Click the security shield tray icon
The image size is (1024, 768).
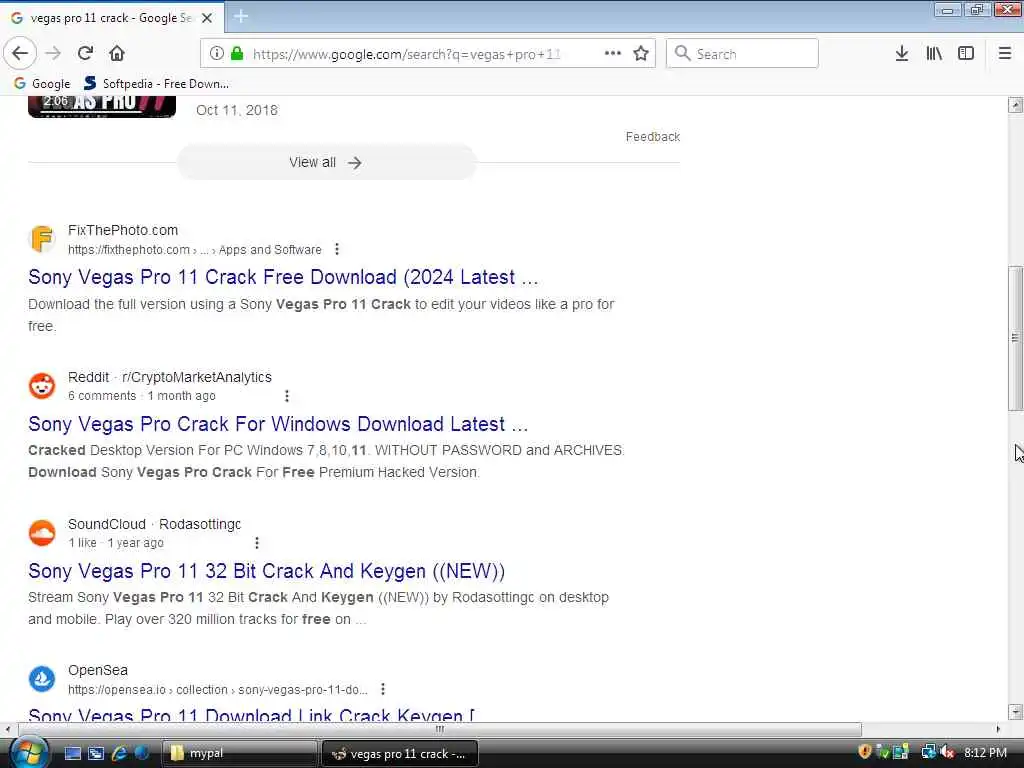point(865,752)
